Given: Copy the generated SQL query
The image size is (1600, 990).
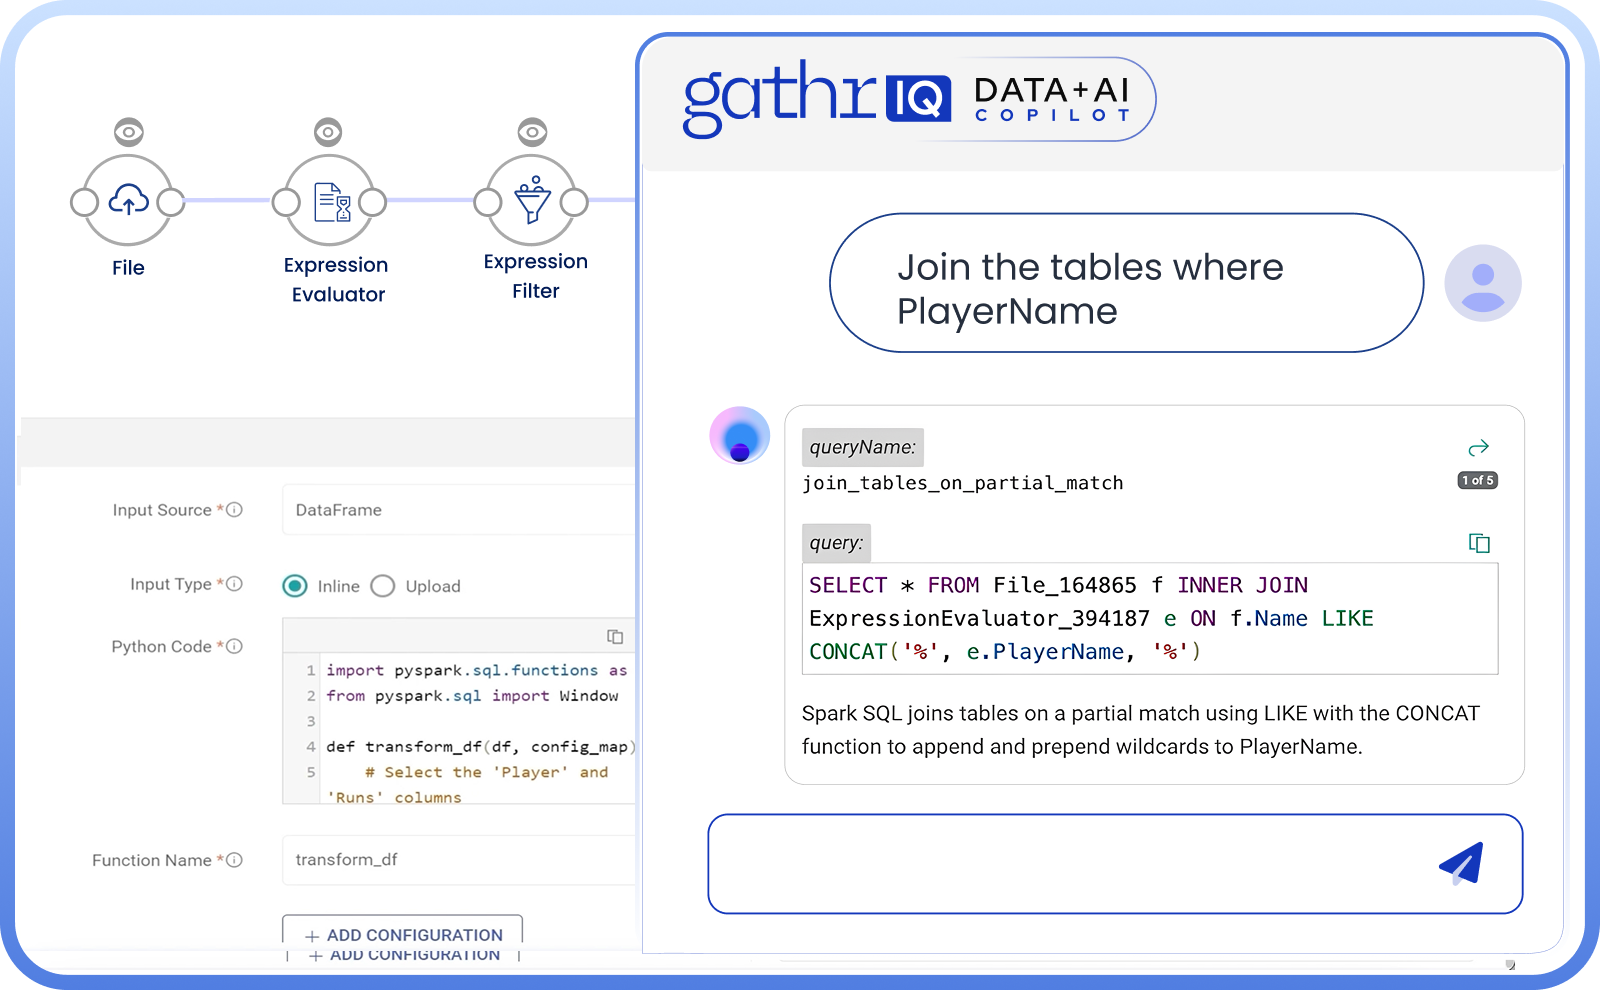Looking at the screenshot, I should tap(1479, 543).
